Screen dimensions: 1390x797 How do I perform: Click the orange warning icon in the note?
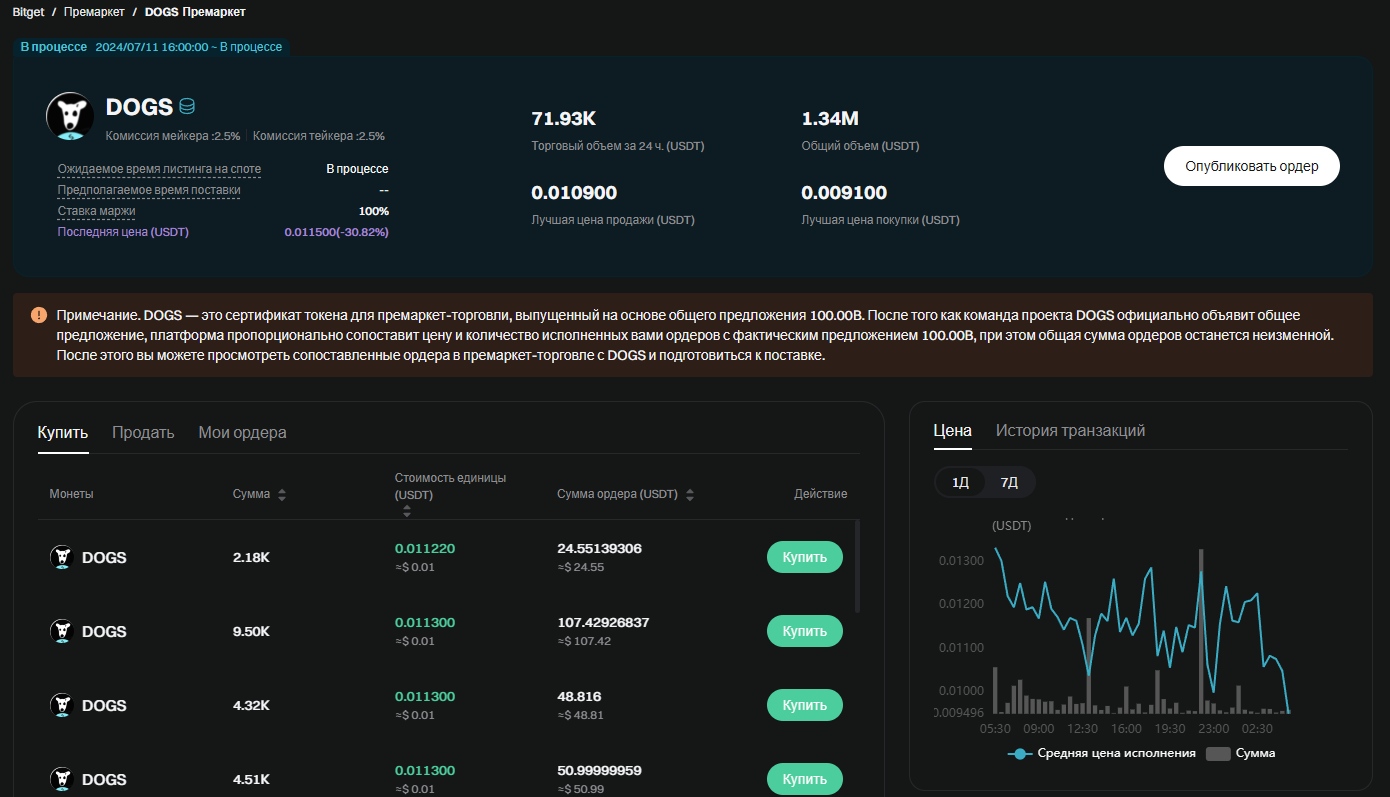[39, 315]
